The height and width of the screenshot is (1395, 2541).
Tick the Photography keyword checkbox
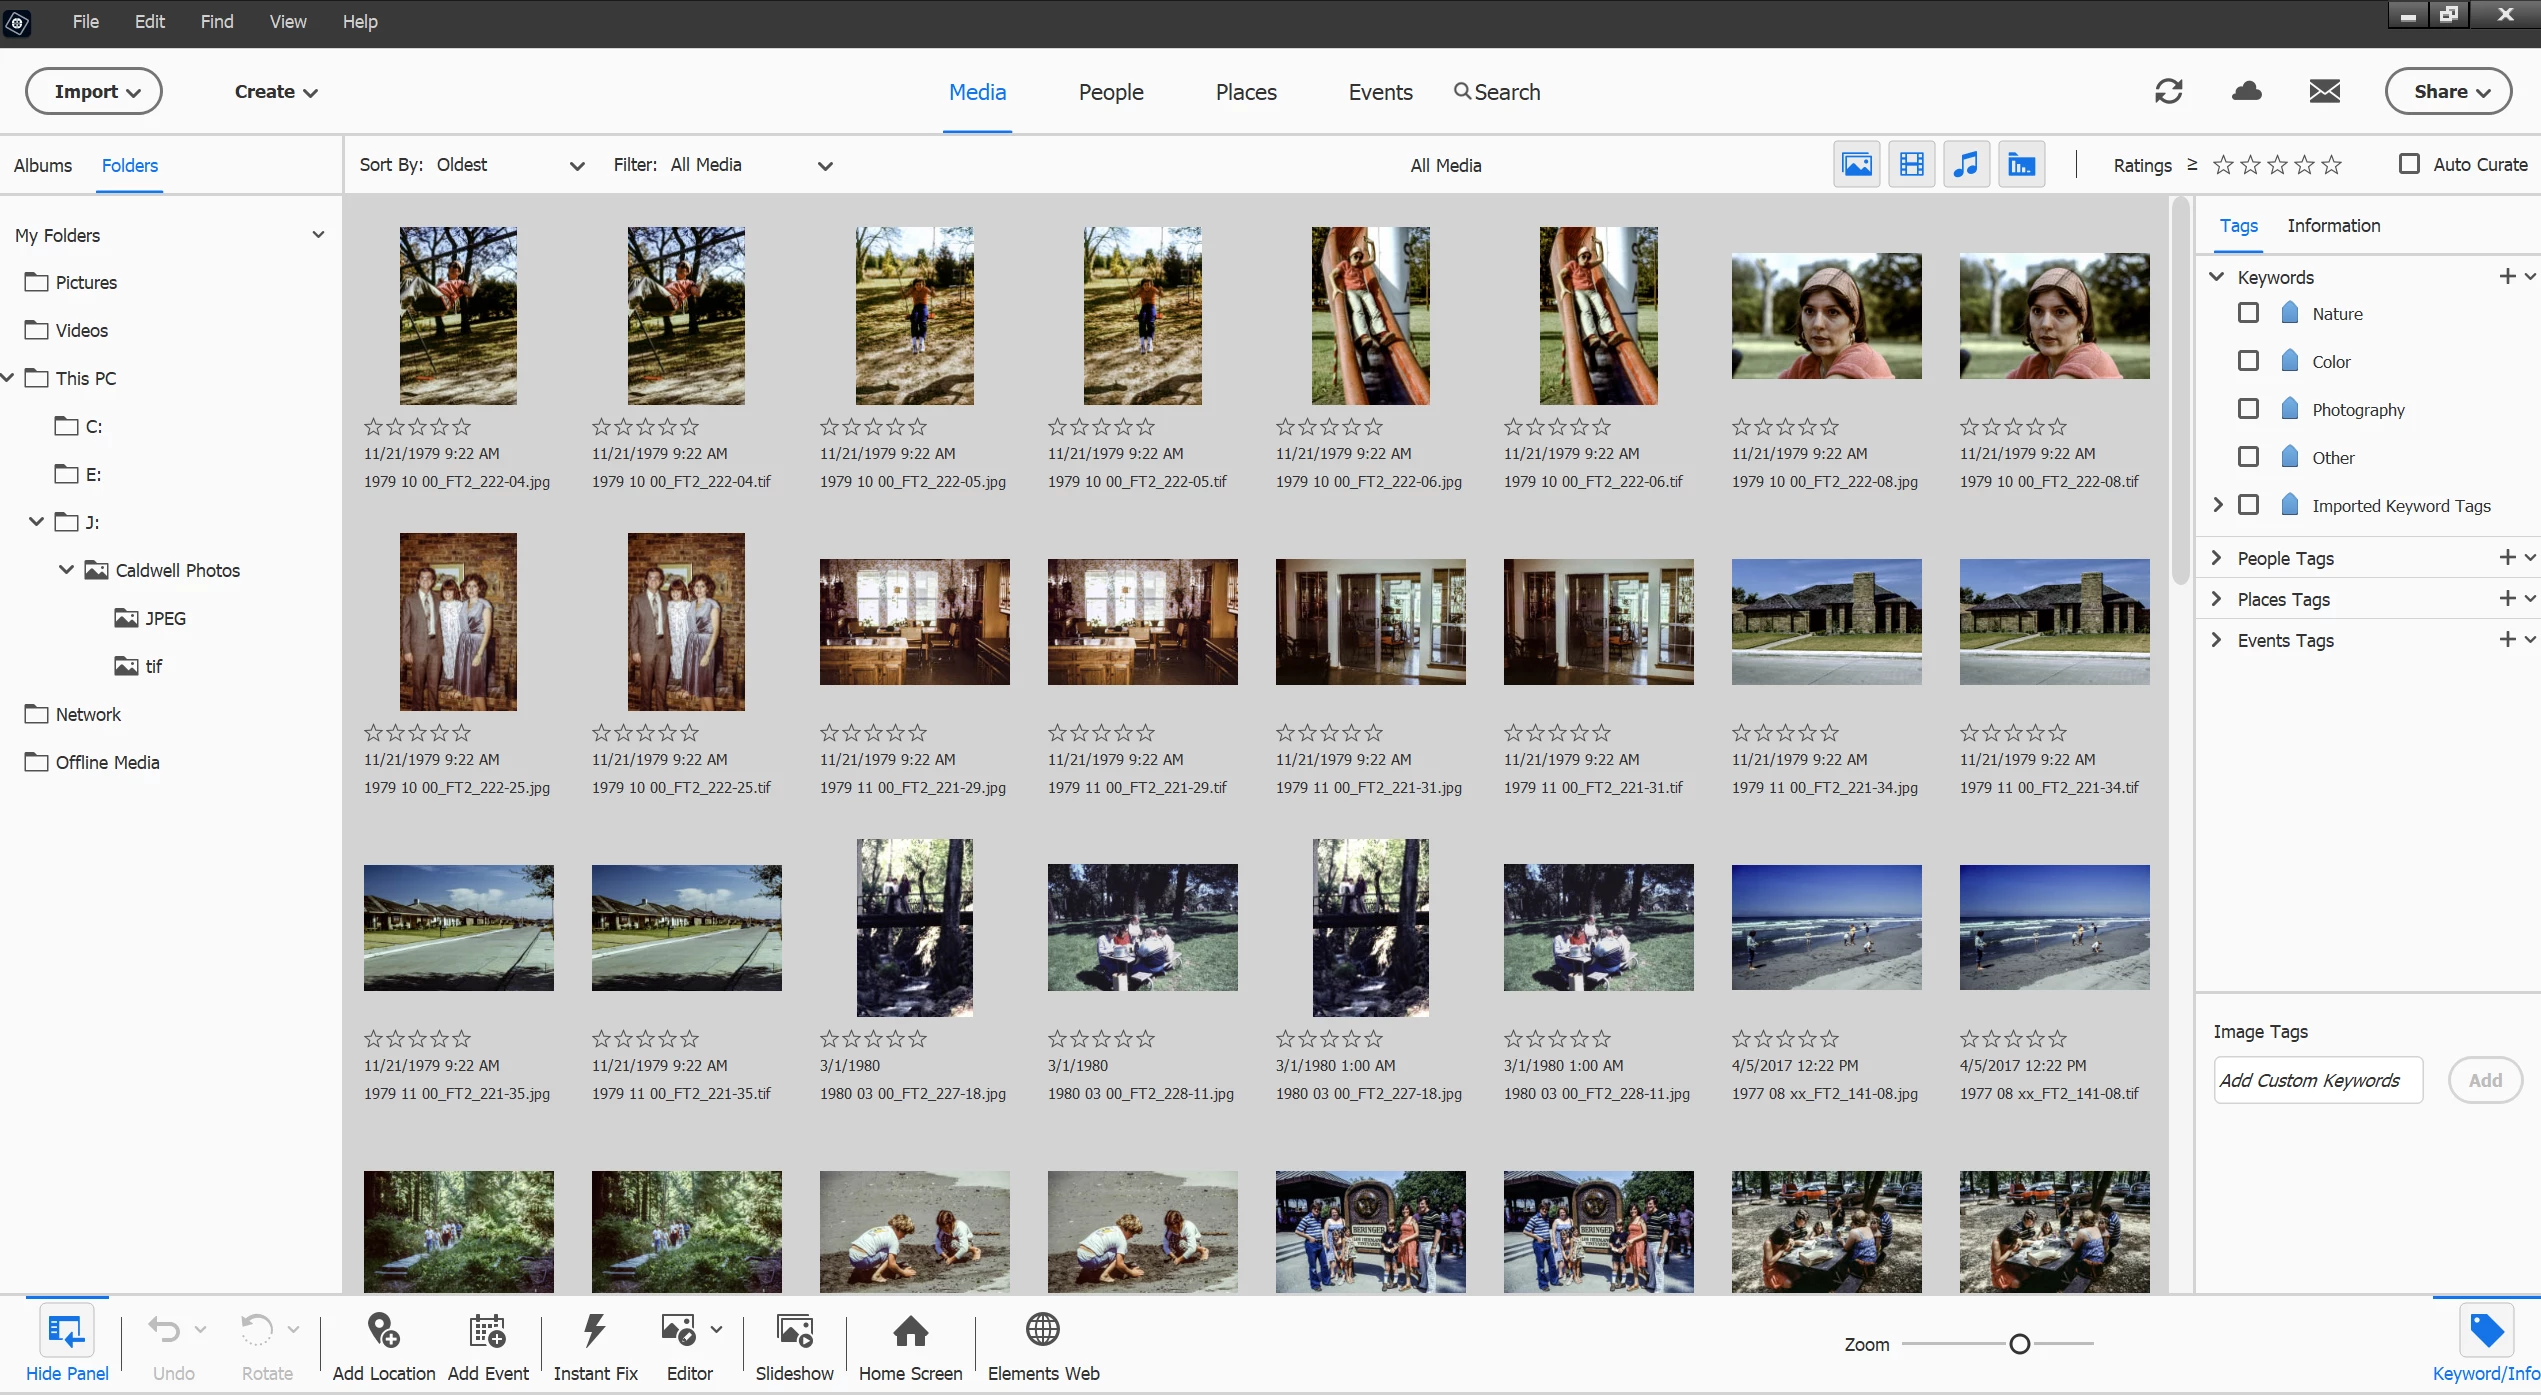point(2248,409)
